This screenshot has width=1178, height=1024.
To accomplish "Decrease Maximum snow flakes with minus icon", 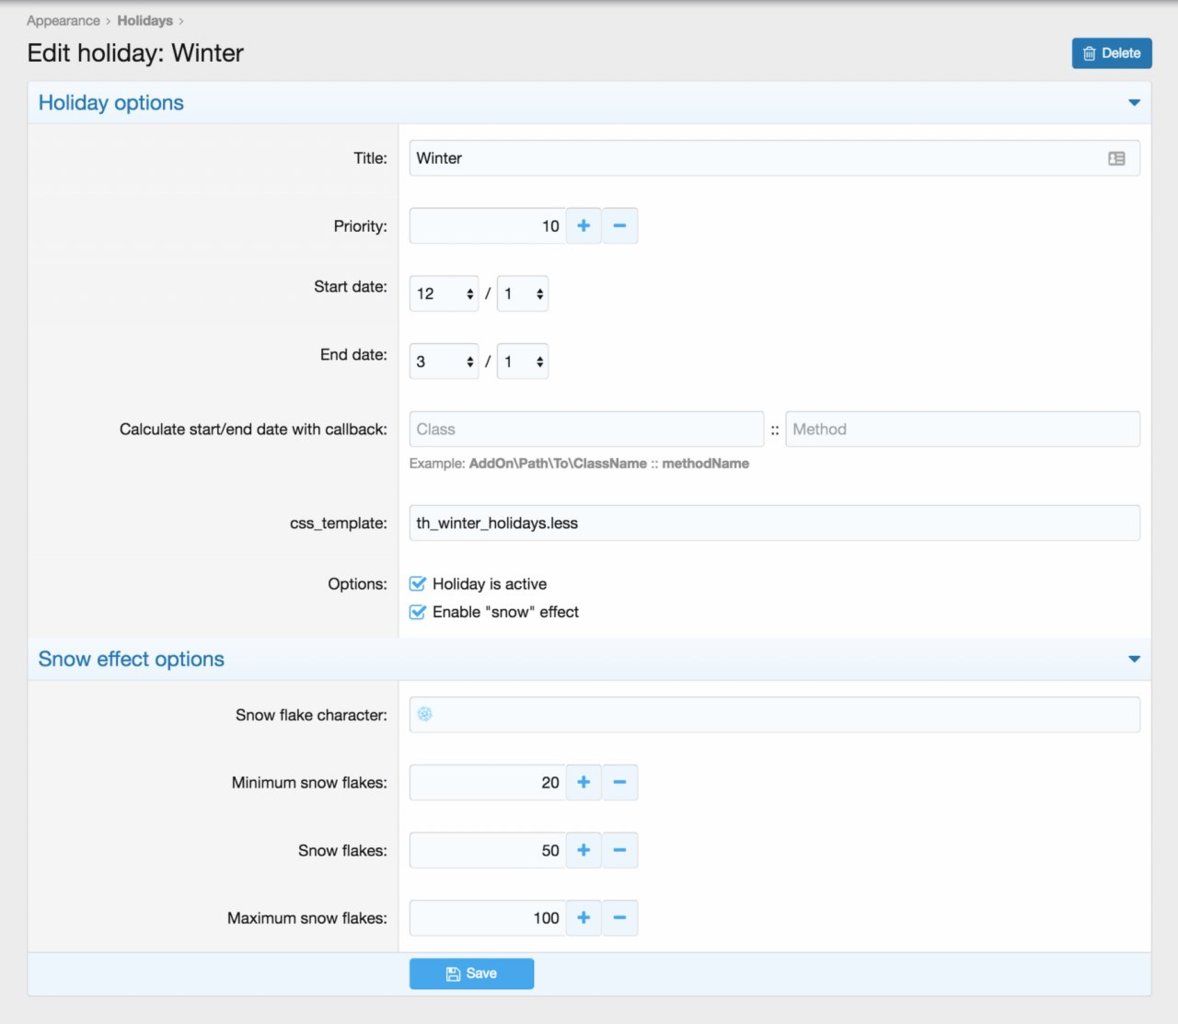I will pyautogui.click(x=619, y=918).
